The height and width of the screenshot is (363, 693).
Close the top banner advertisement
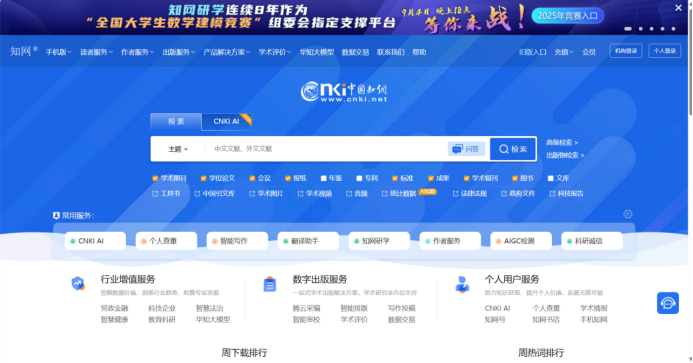click(x=678, y=8)
